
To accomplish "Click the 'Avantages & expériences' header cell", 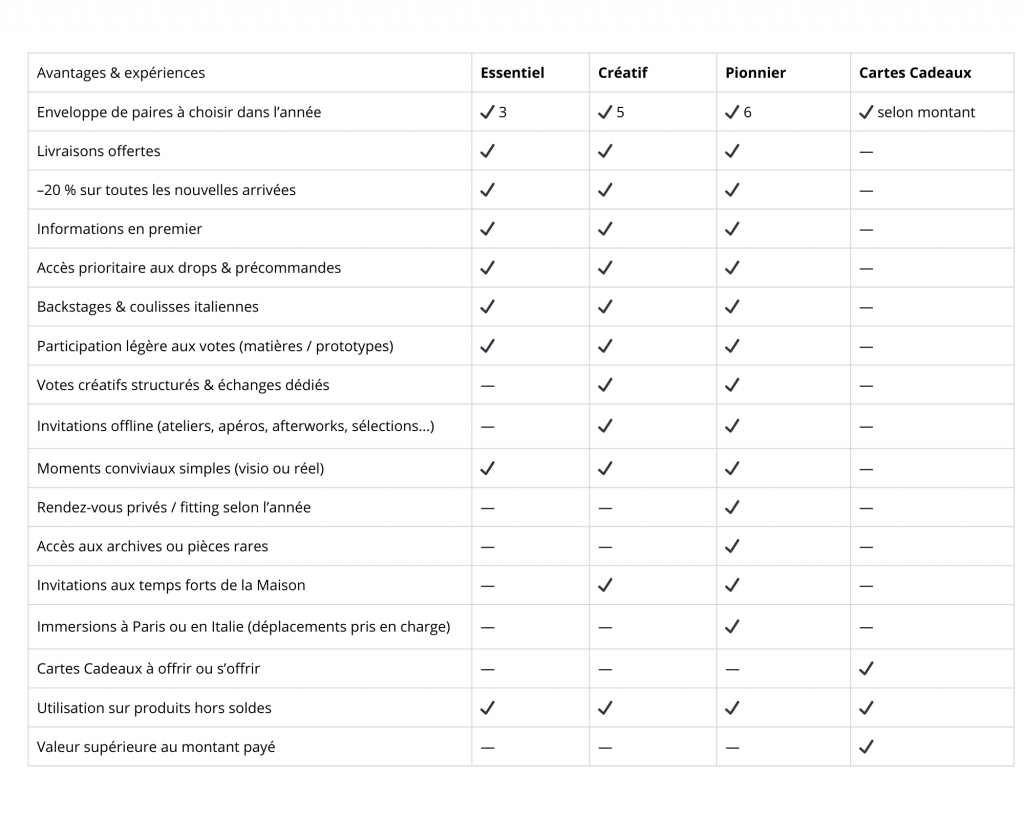I will (x=121, y=73).
